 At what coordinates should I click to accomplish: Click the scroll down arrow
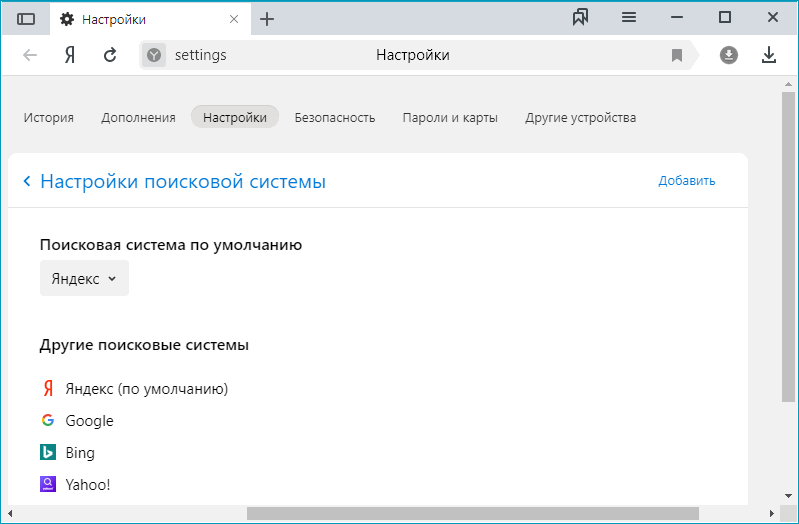[x=788, y=495]
